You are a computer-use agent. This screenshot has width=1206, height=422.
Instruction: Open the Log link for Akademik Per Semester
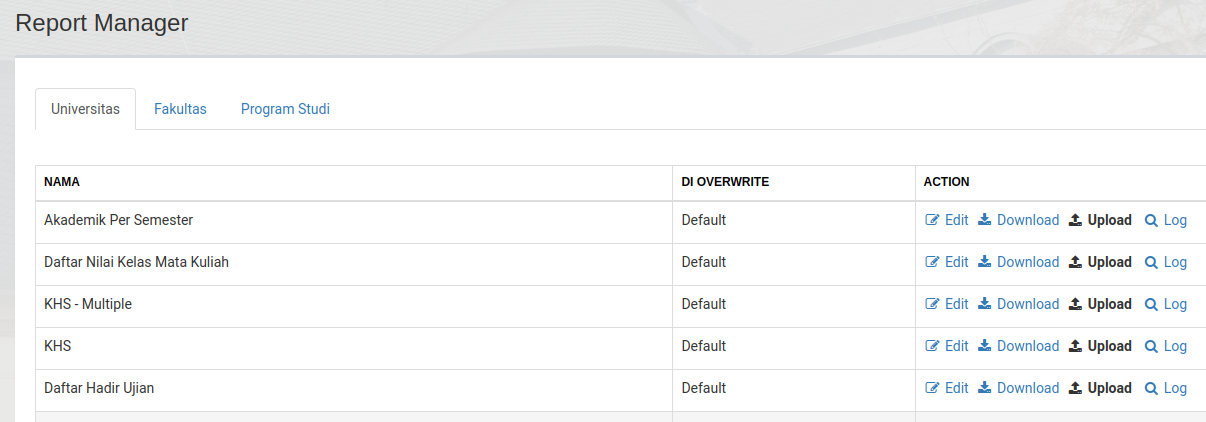1175,220
